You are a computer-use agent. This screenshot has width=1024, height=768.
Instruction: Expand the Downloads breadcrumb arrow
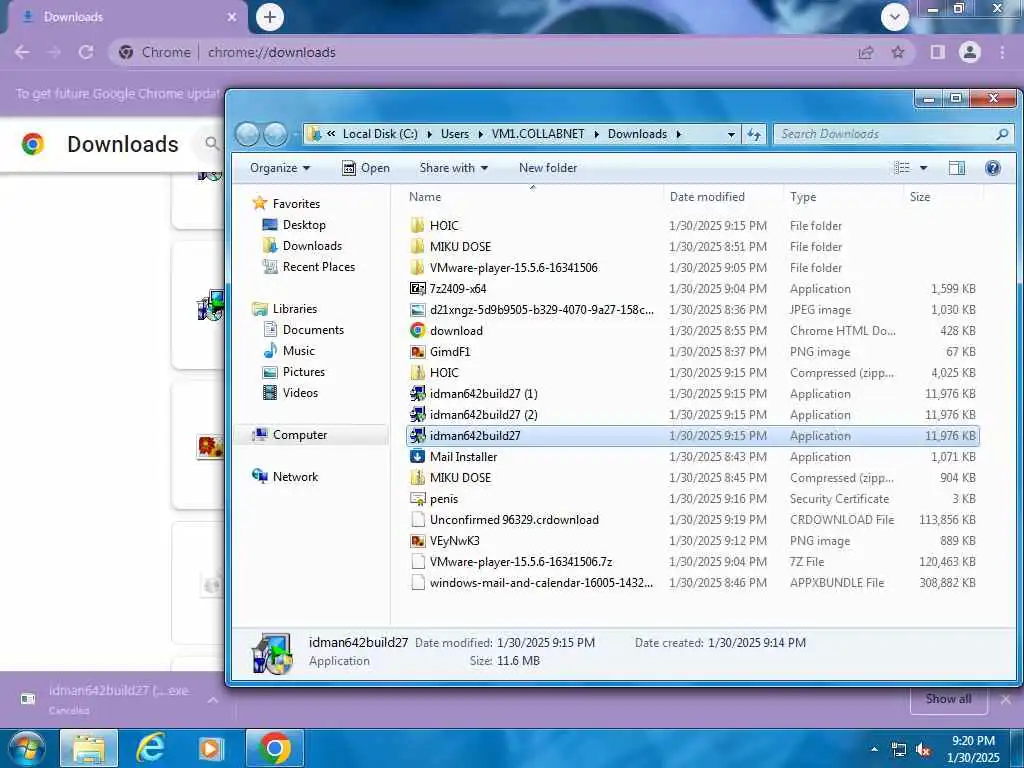pyautogui.click(x=679, y=135)
